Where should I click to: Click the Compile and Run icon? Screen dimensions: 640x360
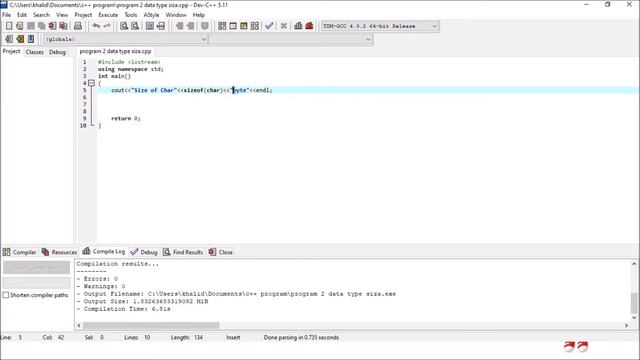244,26
